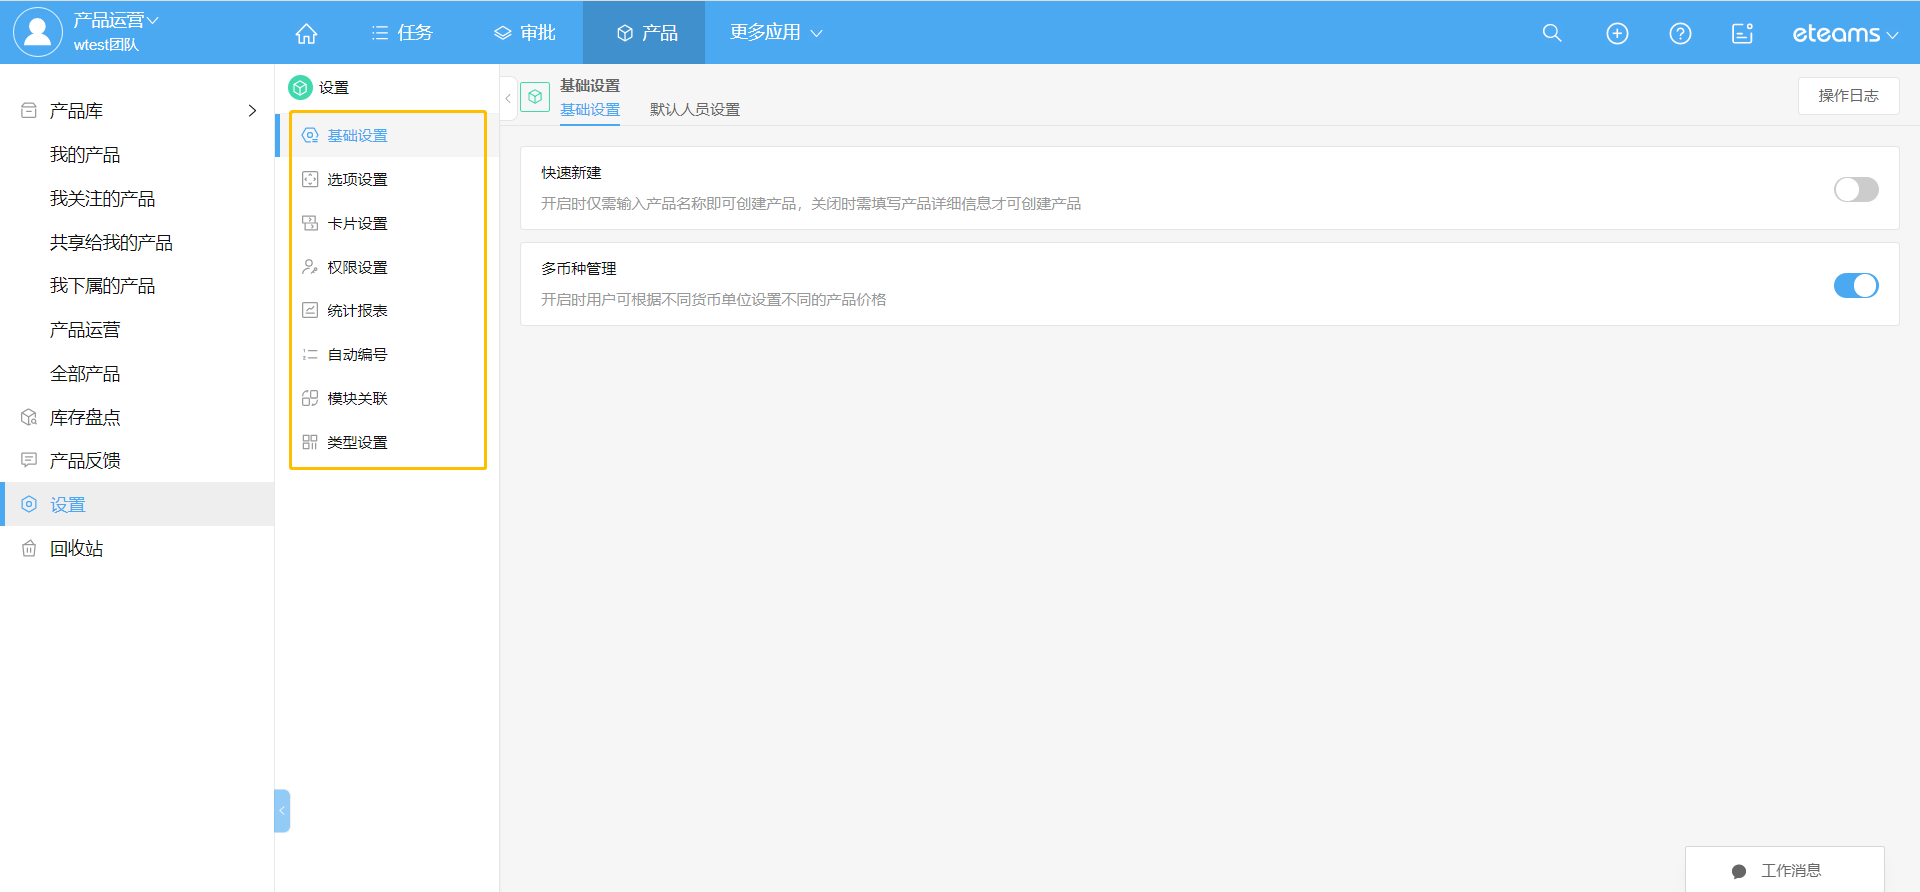The image size is (1920, 892).
Task: Open 库存盘点 in the left sidebar
Action: click(85, 417)
